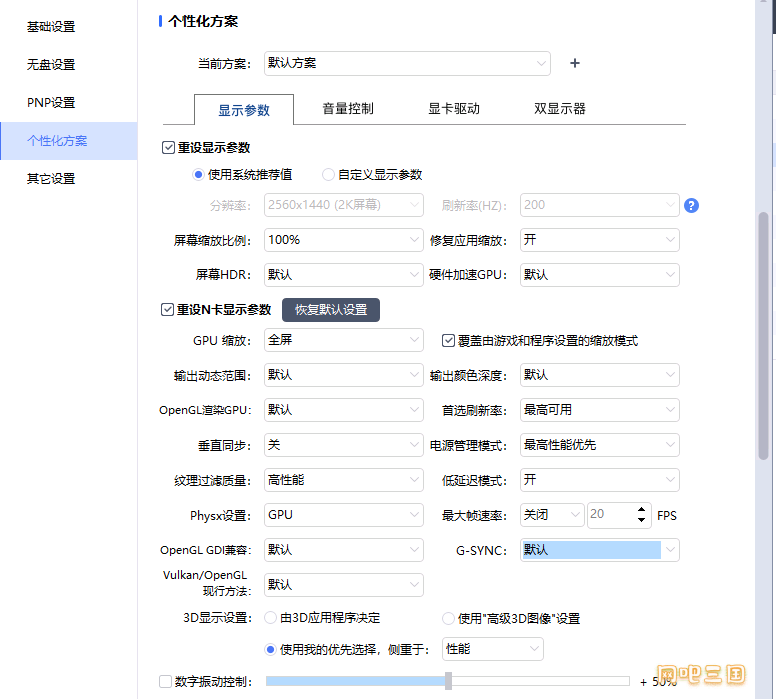Screen dimensions: 776x699
Task: Click the plus icon to add a new scheme
Action: pyautogui.click(x=575, y=63)
